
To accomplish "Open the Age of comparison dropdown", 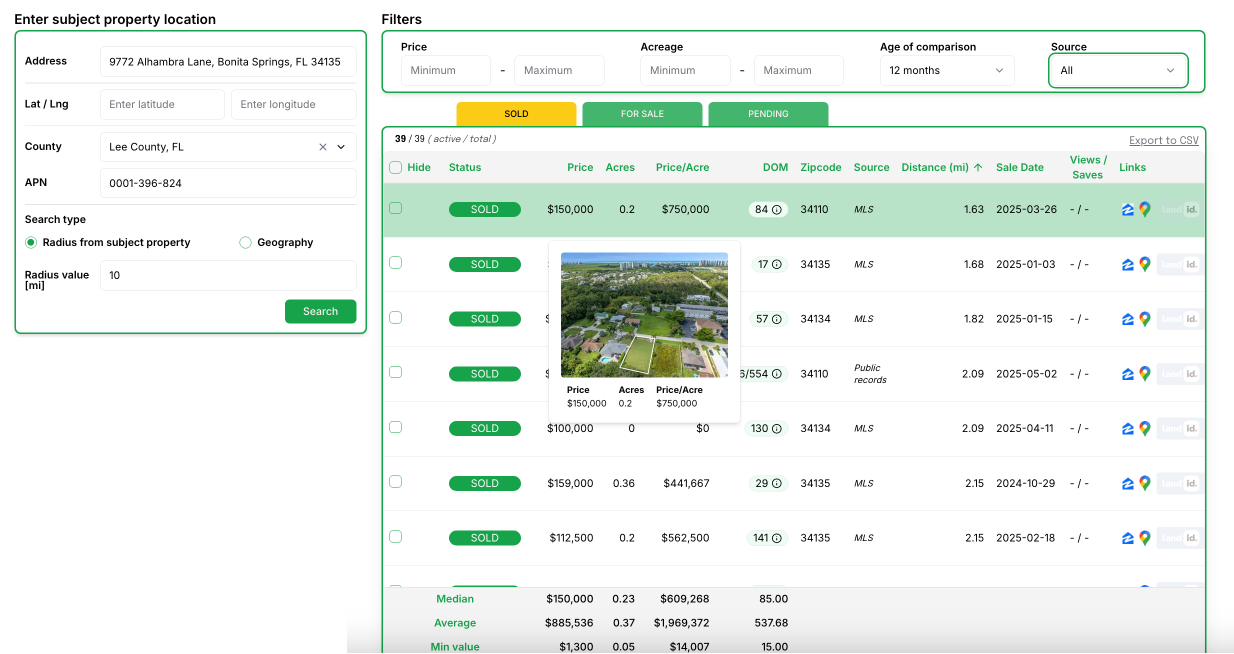I will coord(946,71).
